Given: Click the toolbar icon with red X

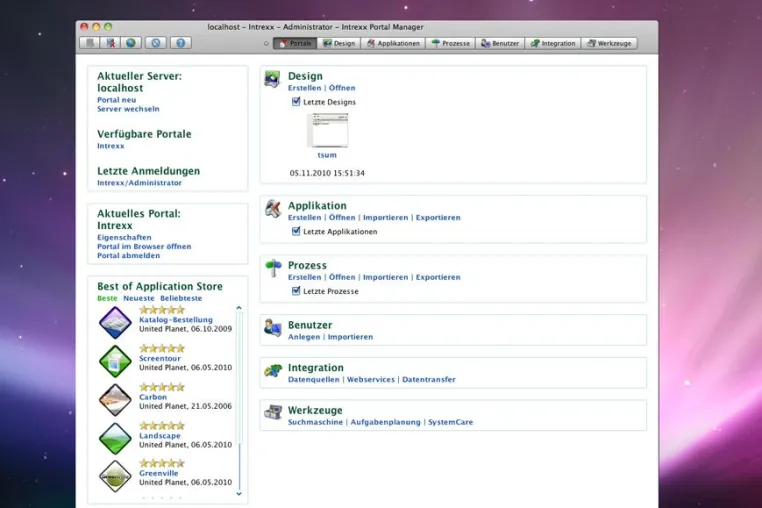Looking at the screenshot, I should 111,43.
